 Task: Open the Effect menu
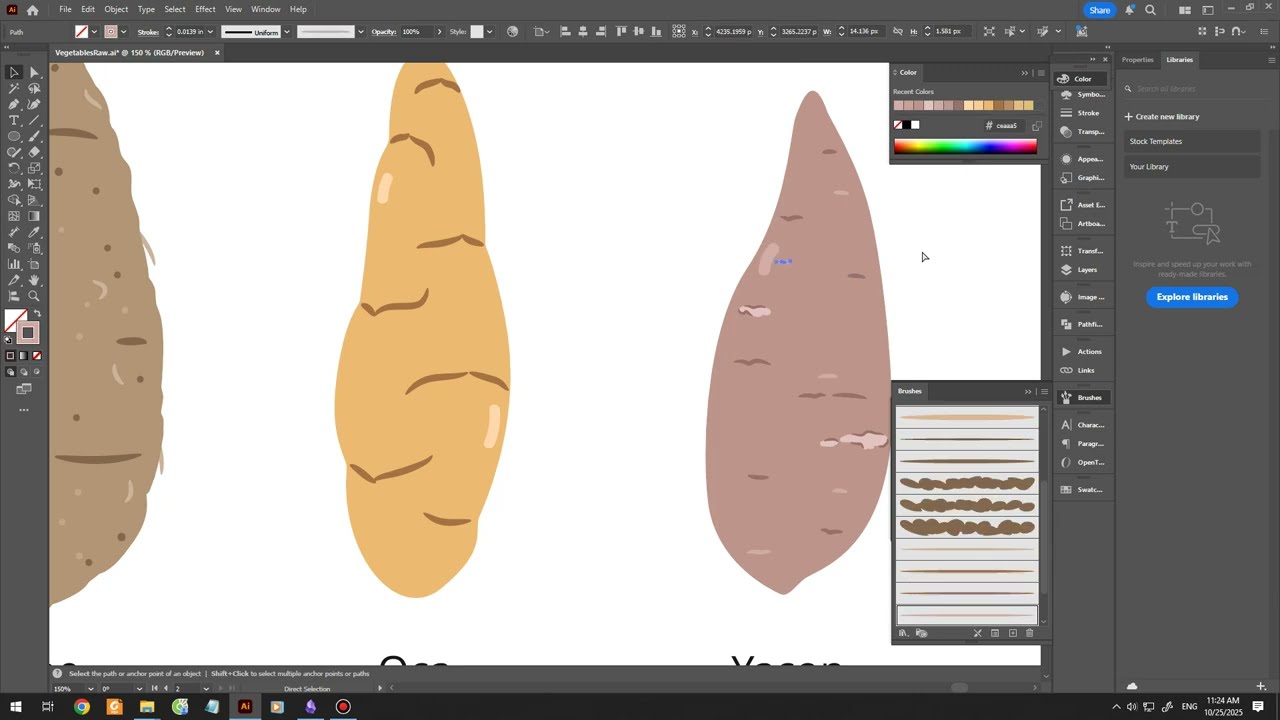pyautogui.click(x=205, y=9)
